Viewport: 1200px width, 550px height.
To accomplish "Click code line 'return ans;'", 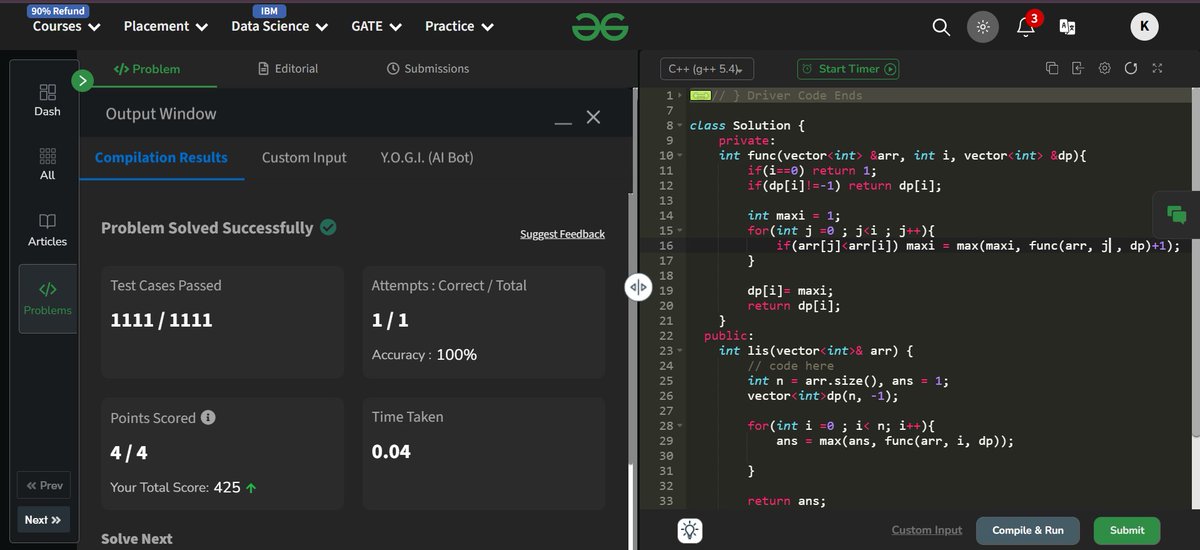I will pos(786,501).
